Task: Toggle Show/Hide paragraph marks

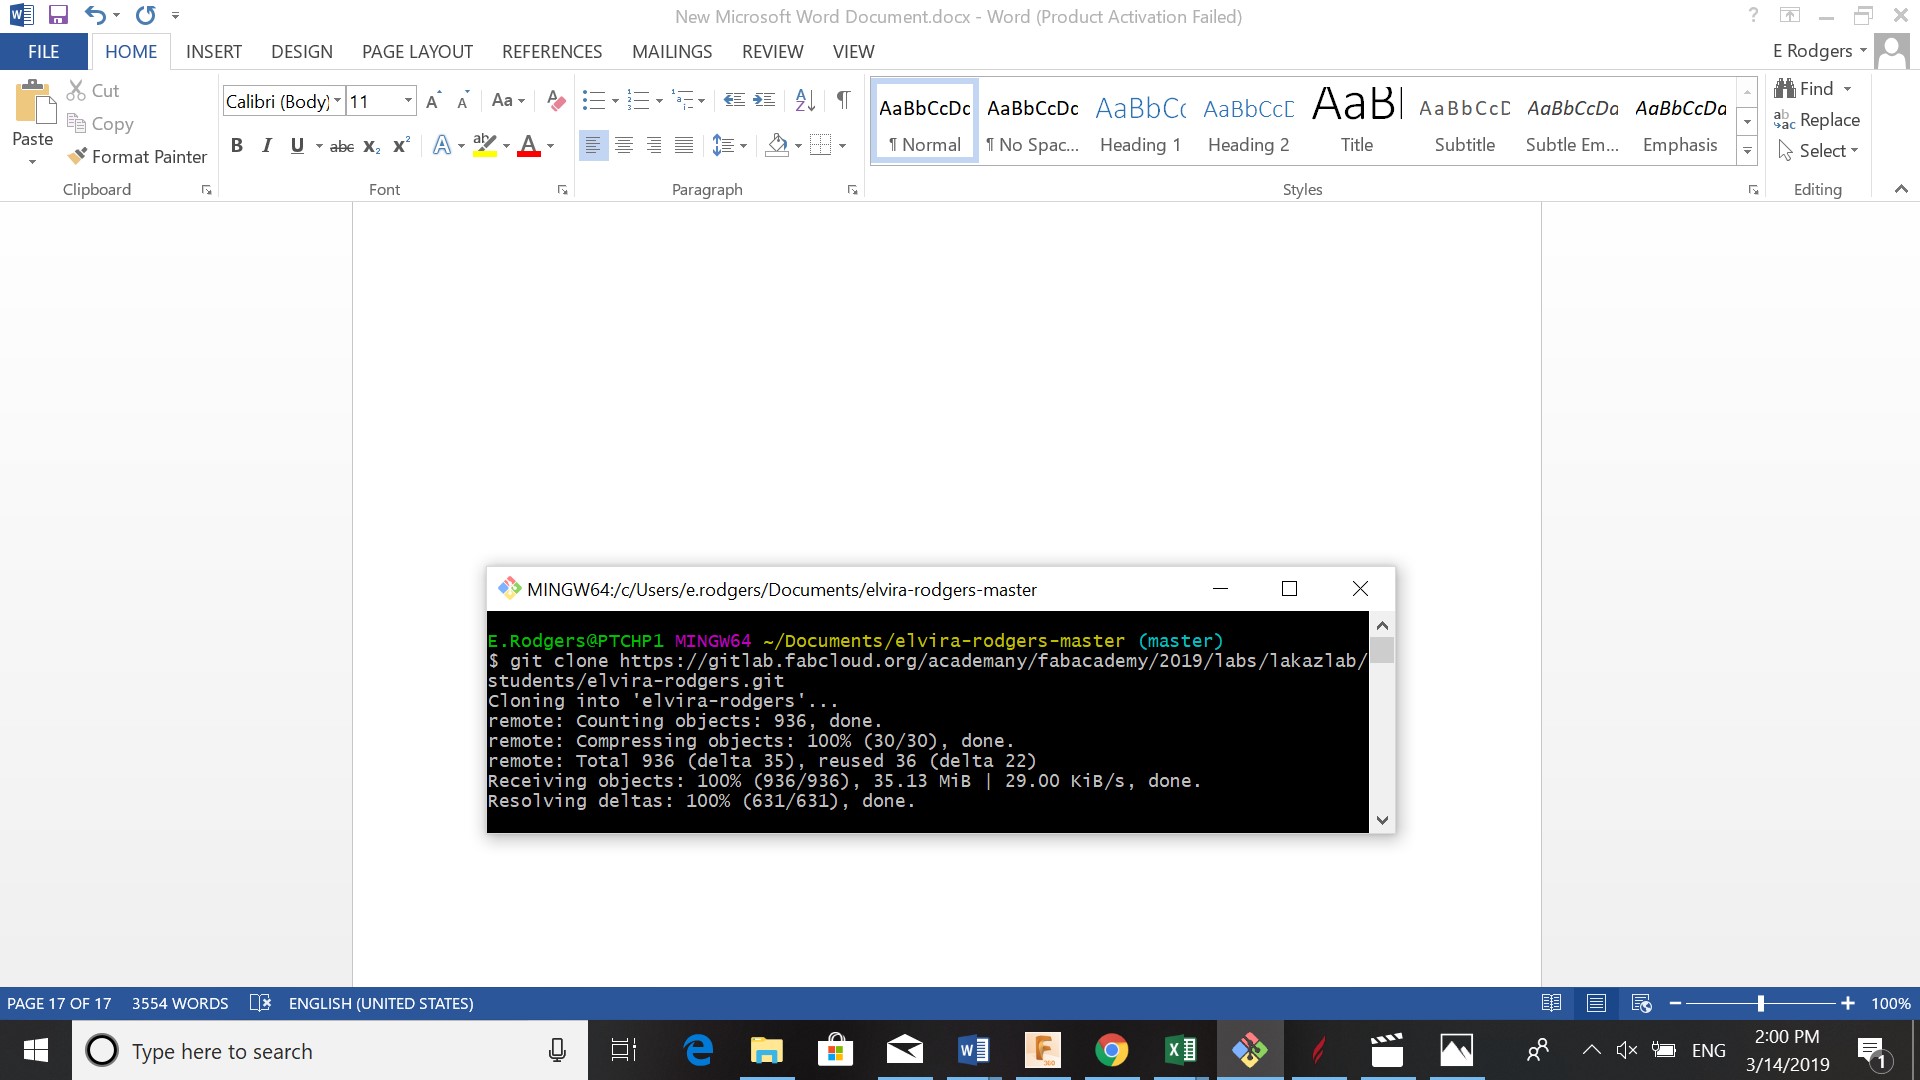Action: point(843,100)
